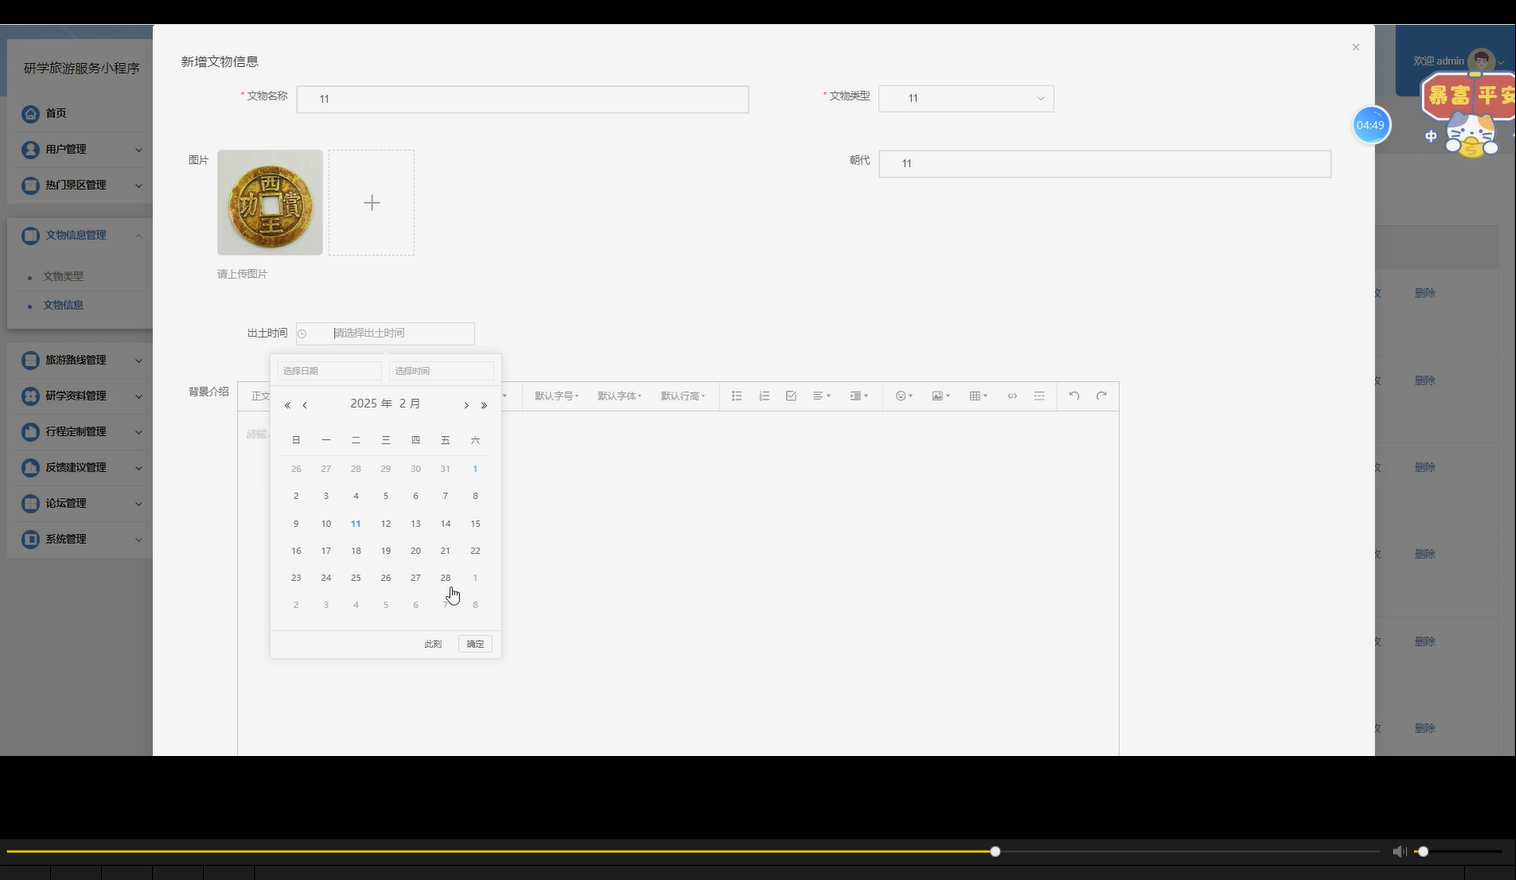Click the icon beside 行程定制管理

click(x=30, y=432)
